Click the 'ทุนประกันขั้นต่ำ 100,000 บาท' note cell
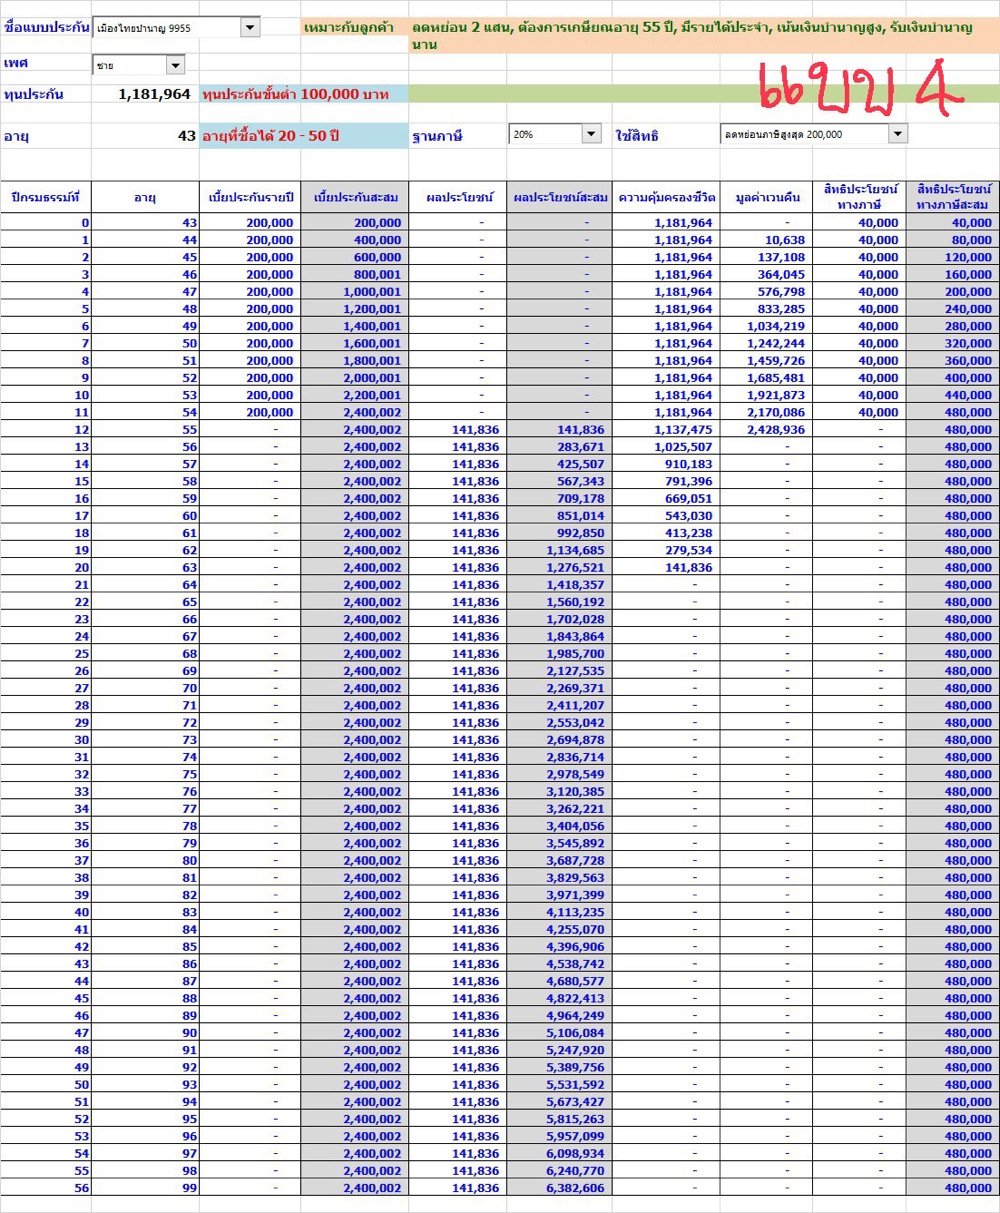Image resolution: width=1000 pixels, height=1213 pixels. (x=304, y=94)
